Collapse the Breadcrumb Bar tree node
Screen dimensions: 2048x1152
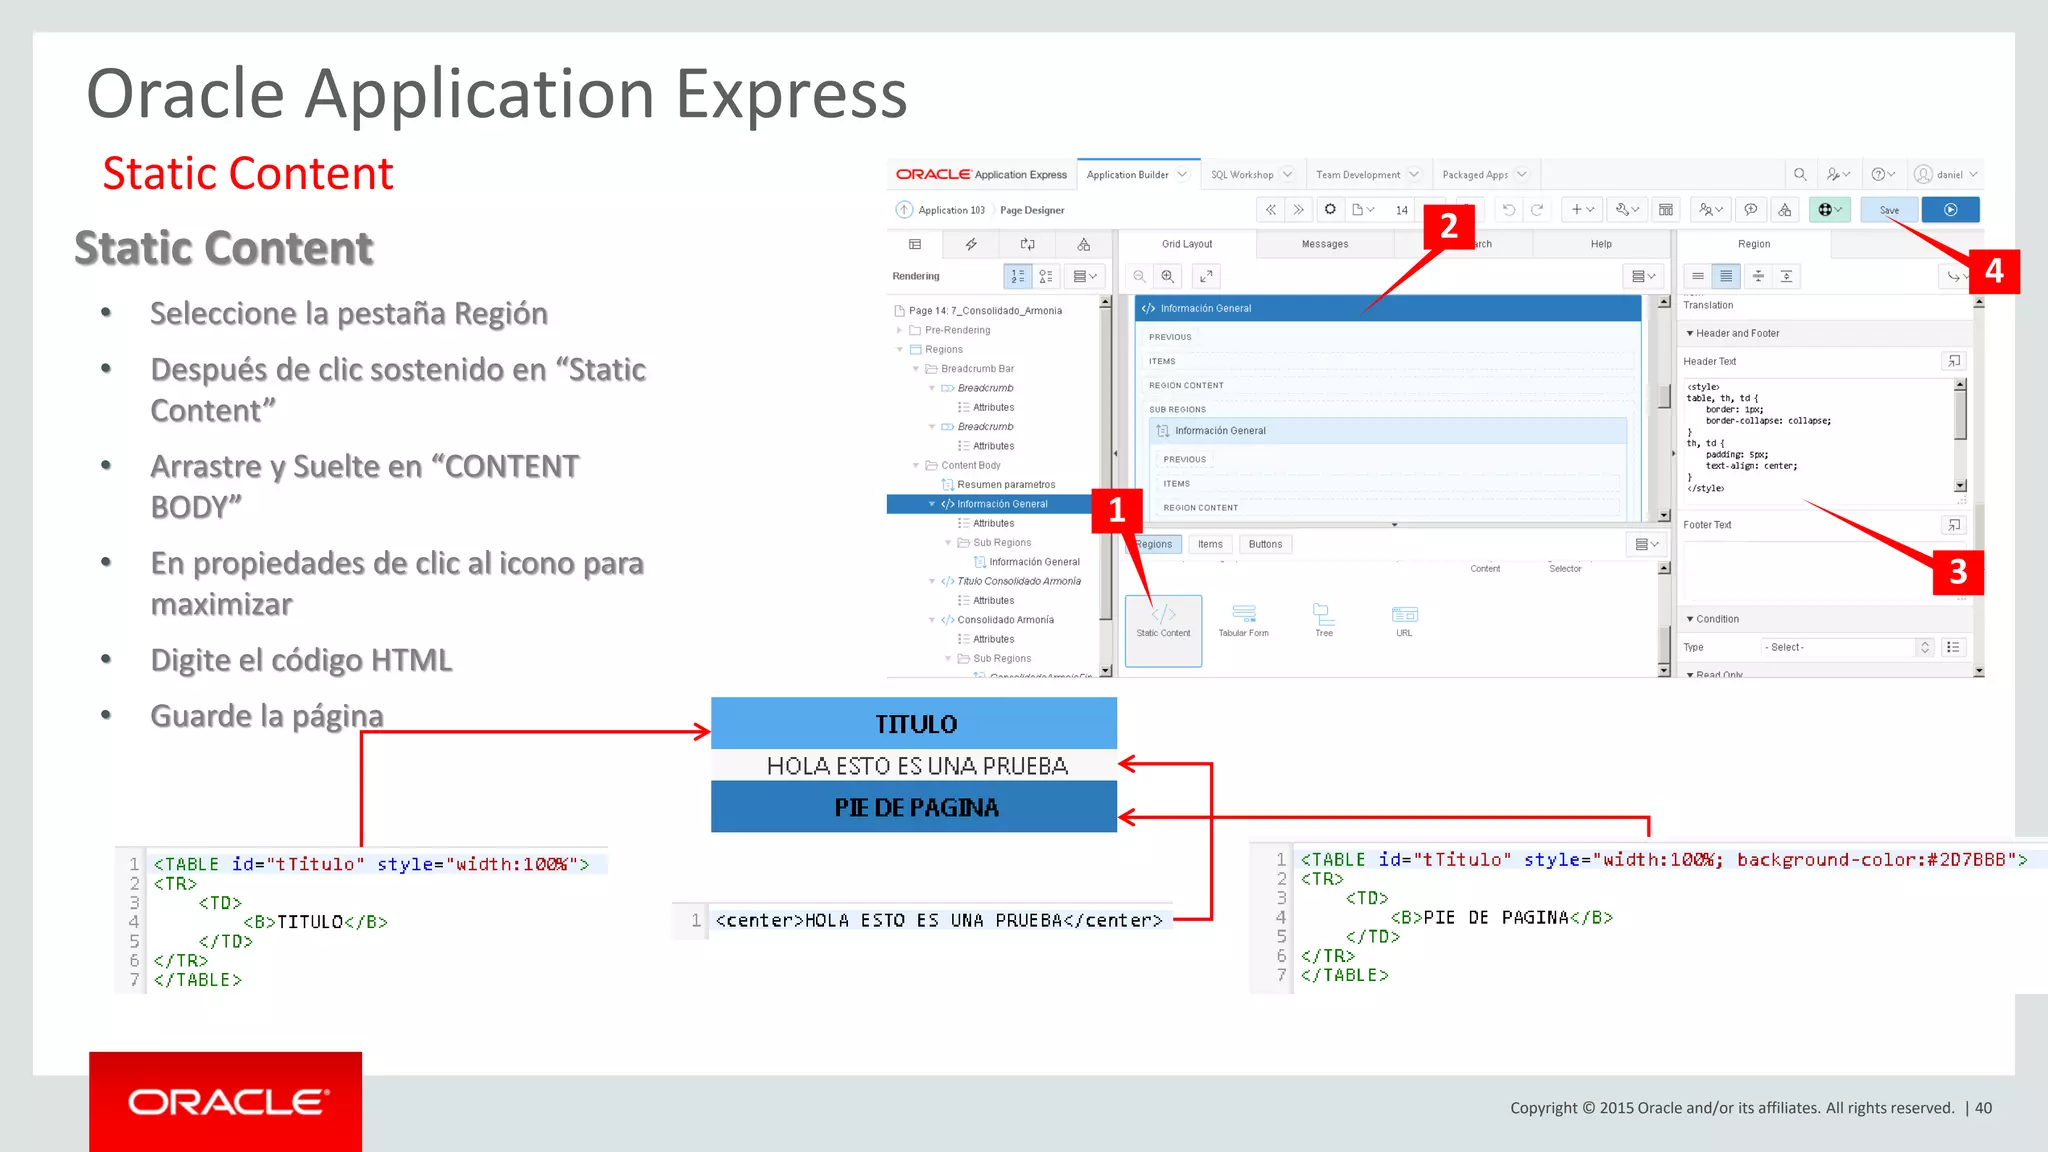click(x=915, y=369)
